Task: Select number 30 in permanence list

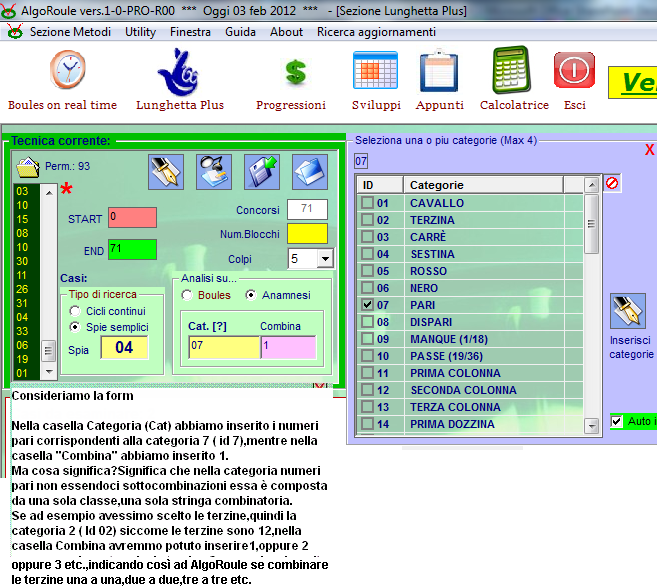Action: (x=22, y=261)
